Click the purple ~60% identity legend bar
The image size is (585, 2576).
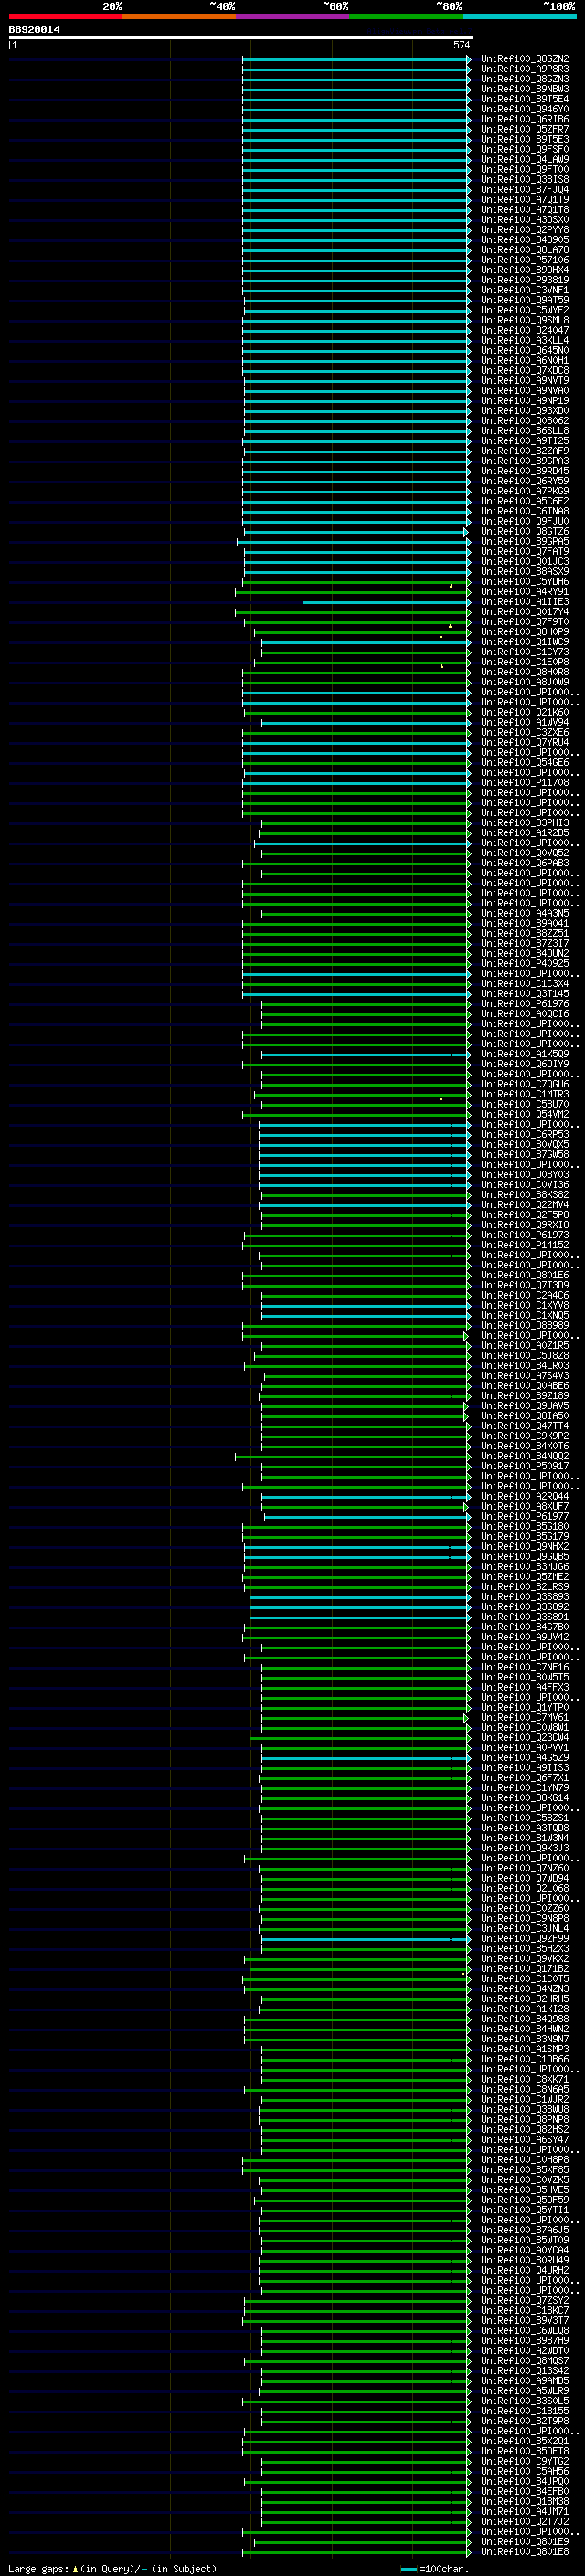coord(292,17)
